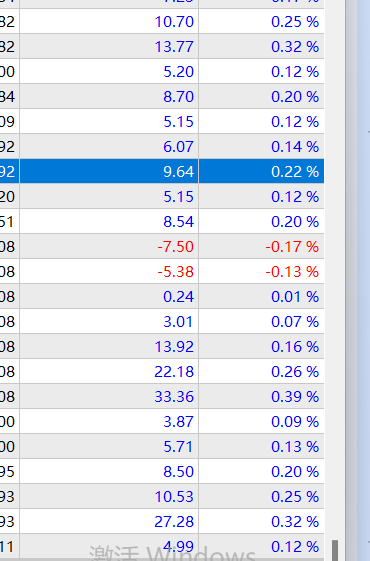This screenshot has width=370, height=561.
Task: Select the cell showing 10.70
Action: pyautogui.click(x=174, y=22)
